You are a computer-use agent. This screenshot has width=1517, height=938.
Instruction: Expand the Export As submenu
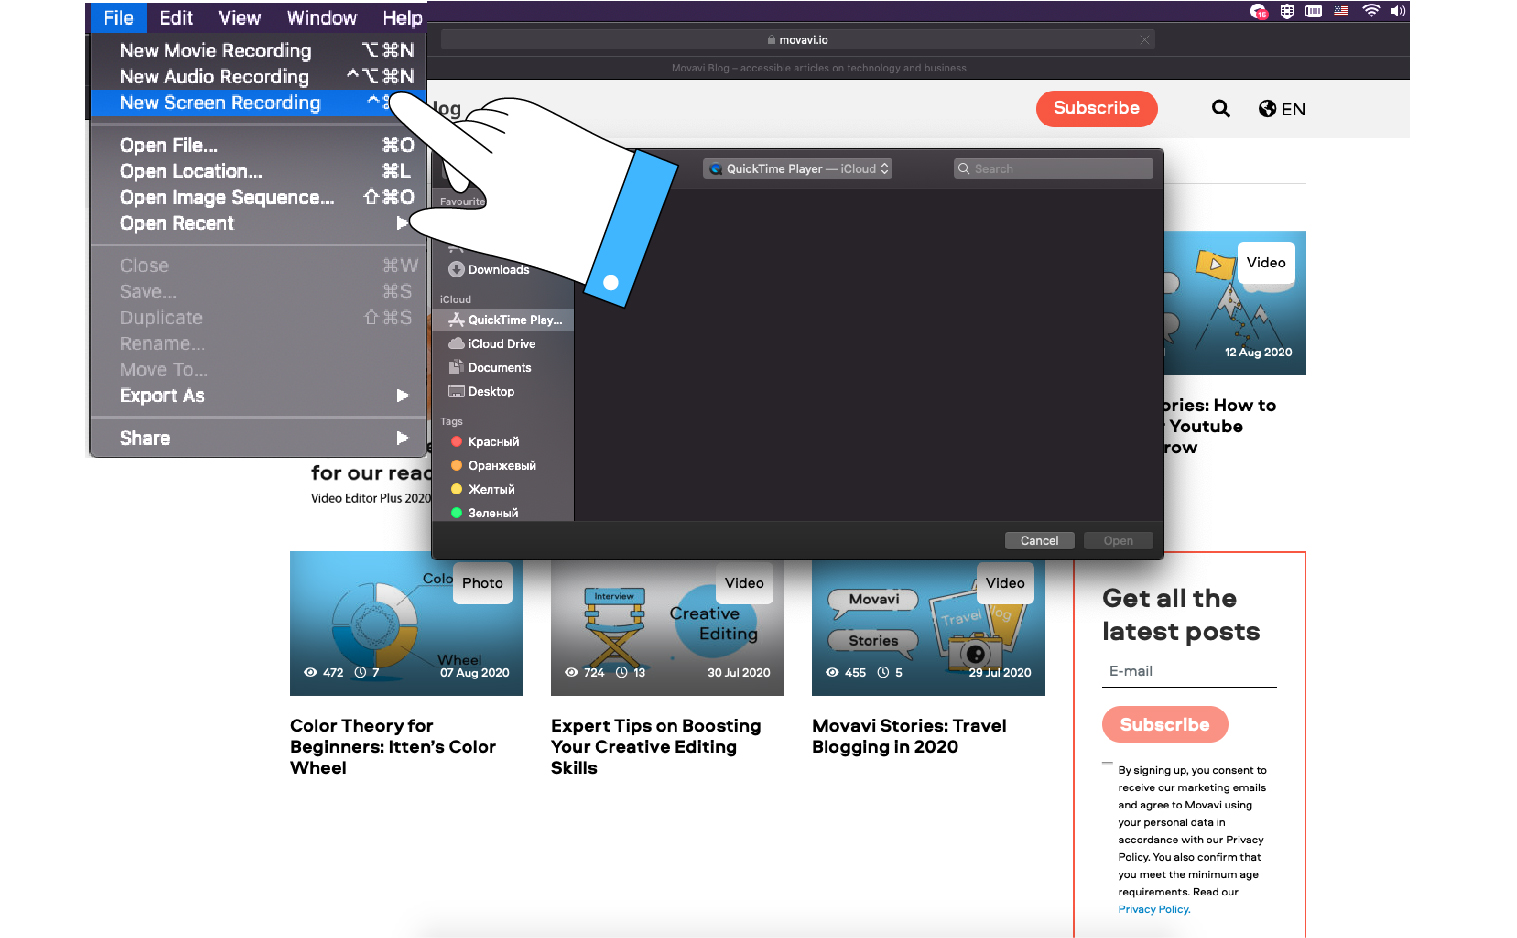coord(258,395)
